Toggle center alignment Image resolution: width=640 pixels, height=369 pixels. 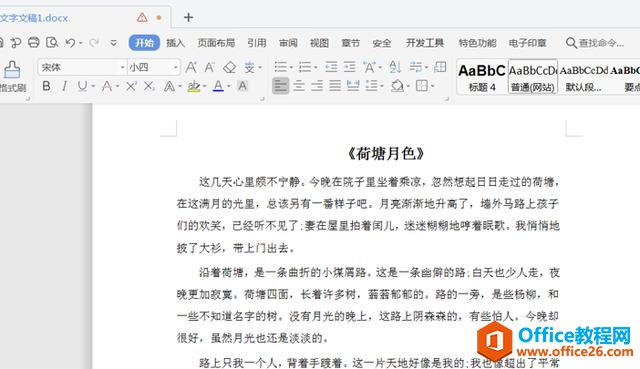point(299,86)
